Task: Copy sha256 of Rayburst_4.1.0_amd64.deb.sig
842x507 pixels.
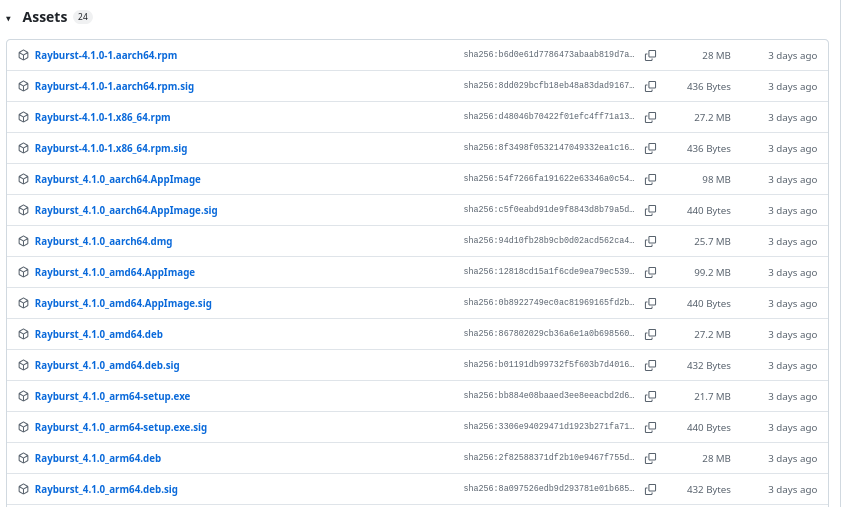Action: tap(650, 365)
